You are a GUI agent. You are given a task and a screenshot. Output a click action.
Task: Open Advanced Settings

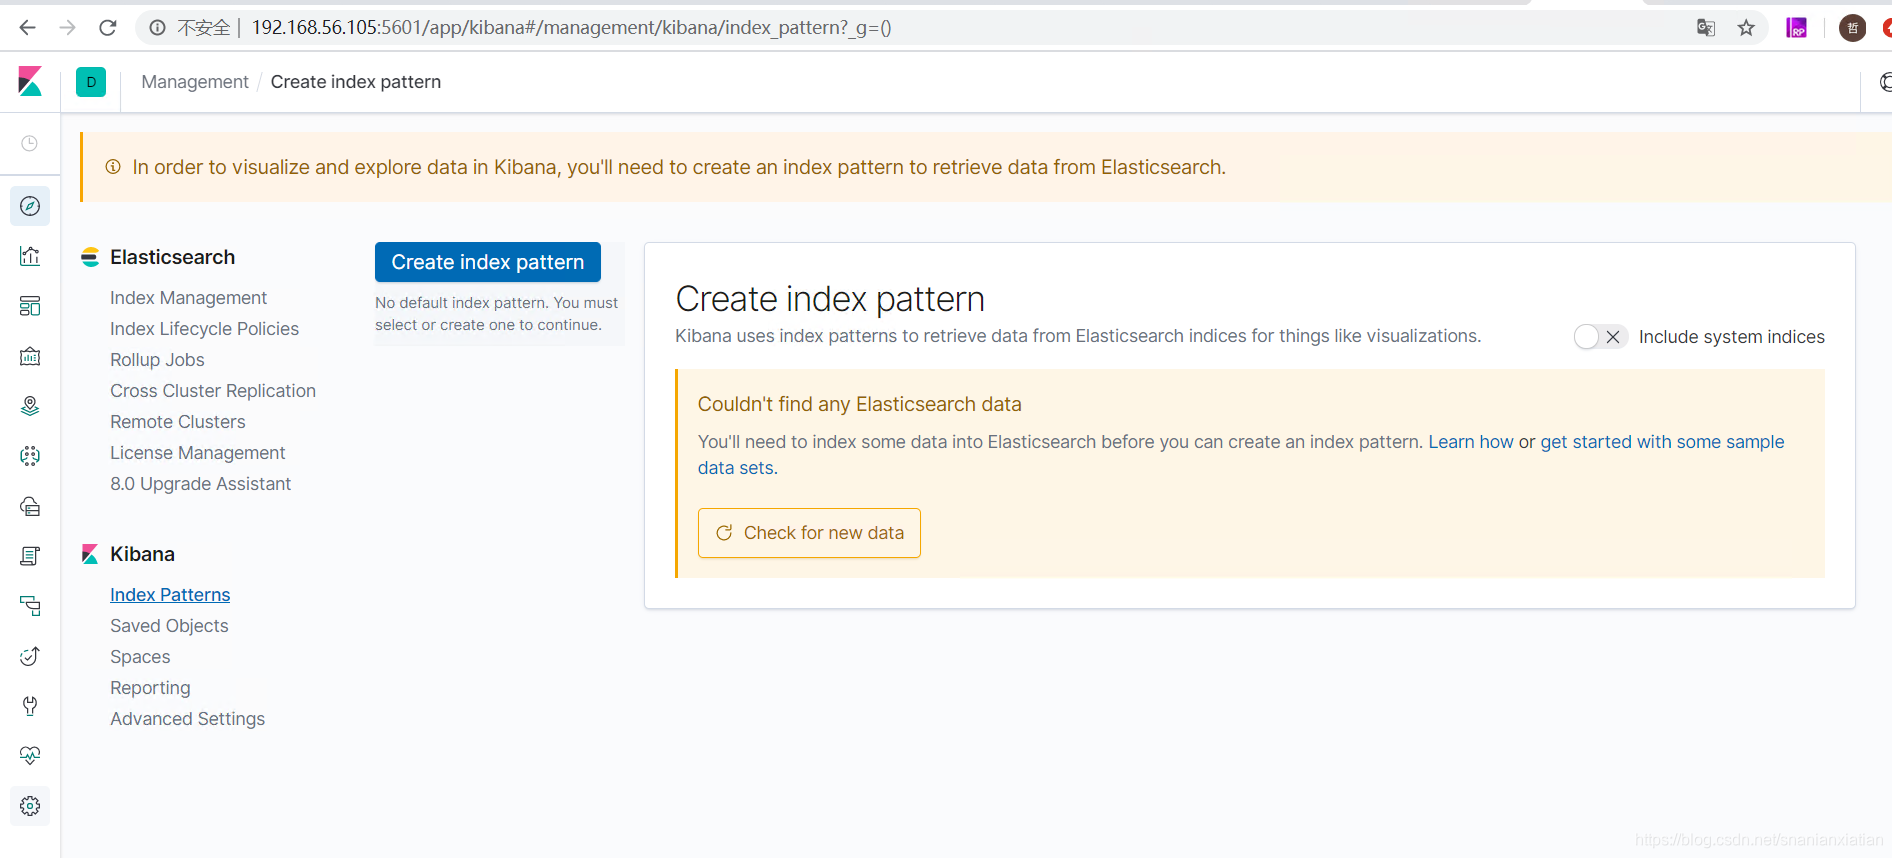click(x=187, y=719)
